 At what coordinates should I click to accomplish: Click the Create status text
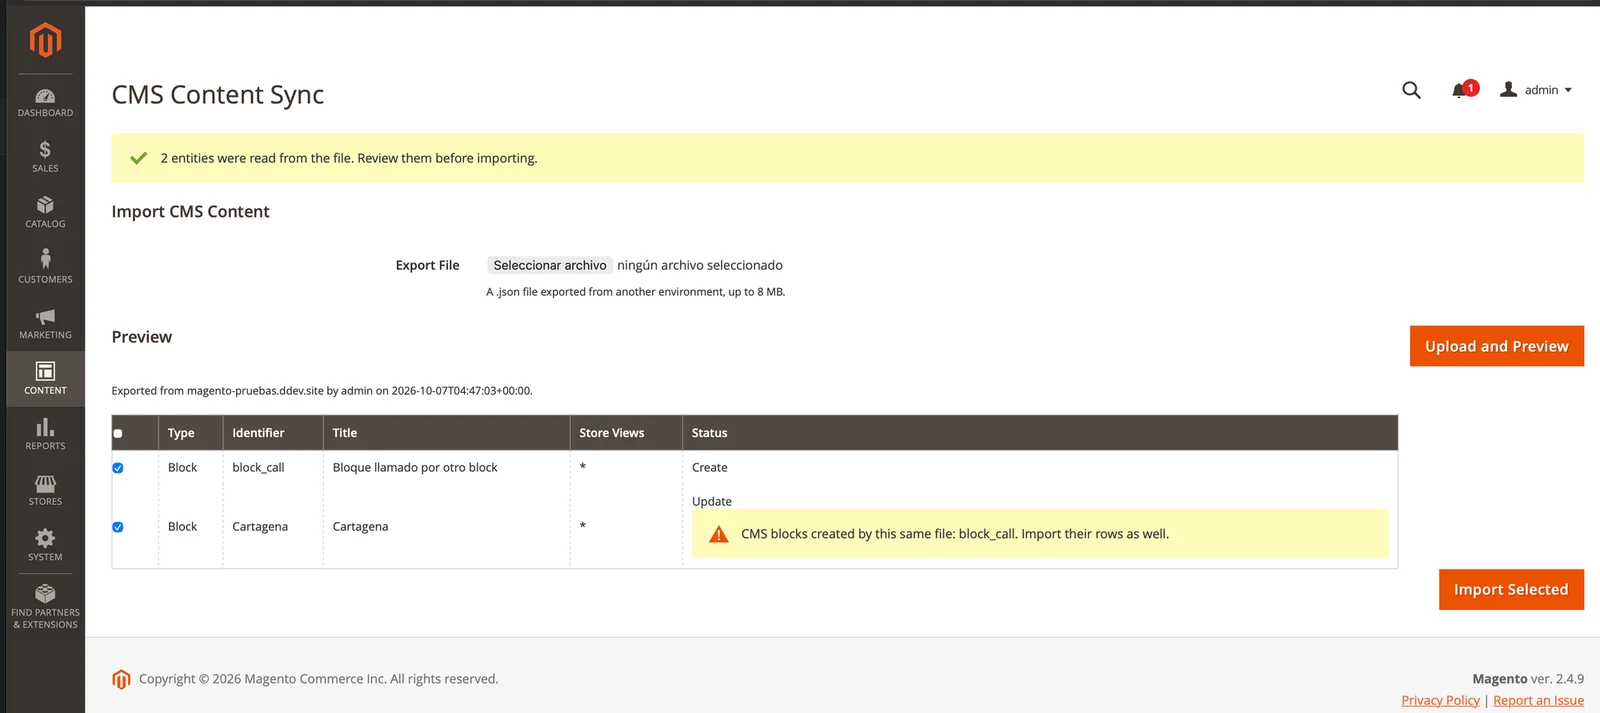point(710,467)
